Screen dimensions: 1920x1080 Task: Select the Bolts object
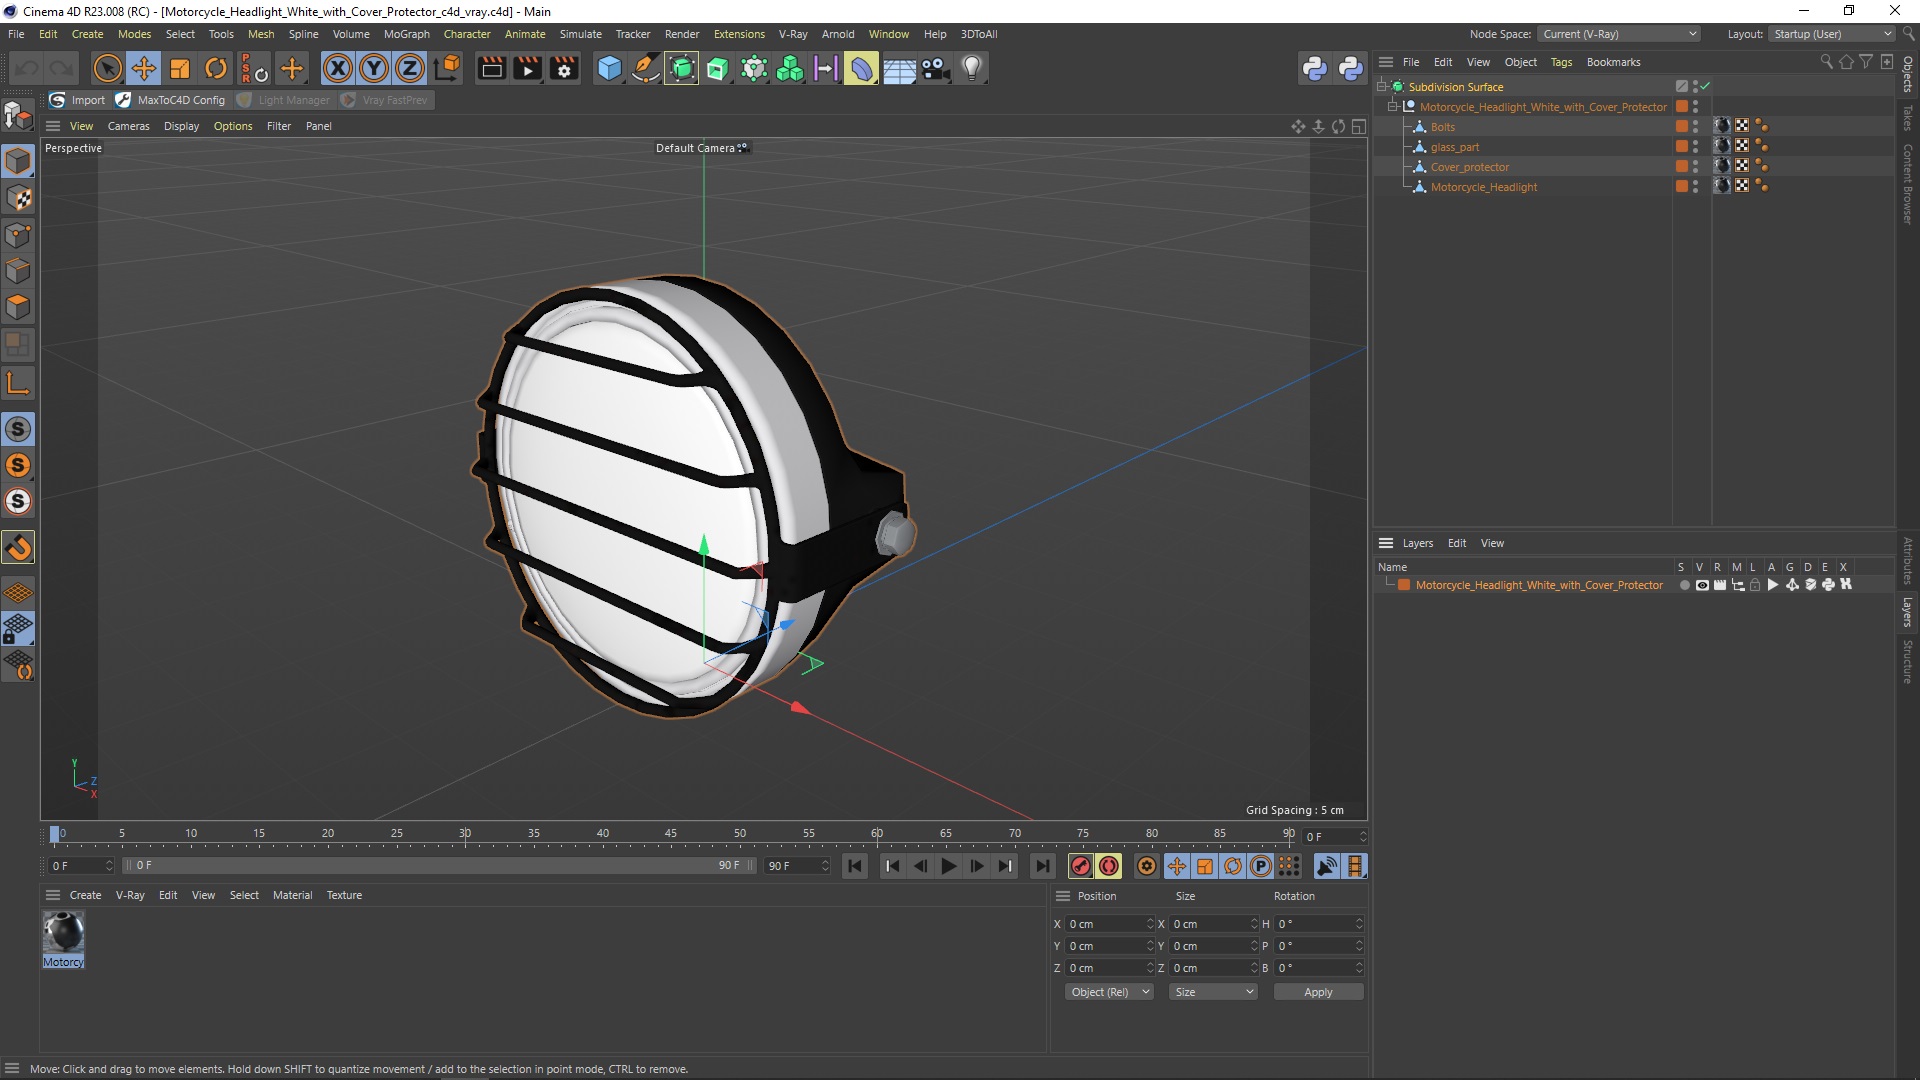coord(1442,127)
